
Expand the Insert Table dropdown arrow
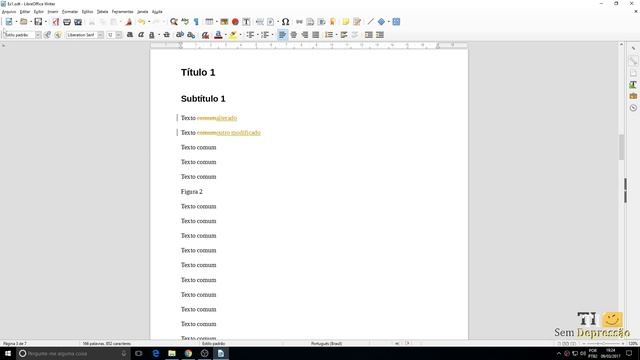point(217,22)
